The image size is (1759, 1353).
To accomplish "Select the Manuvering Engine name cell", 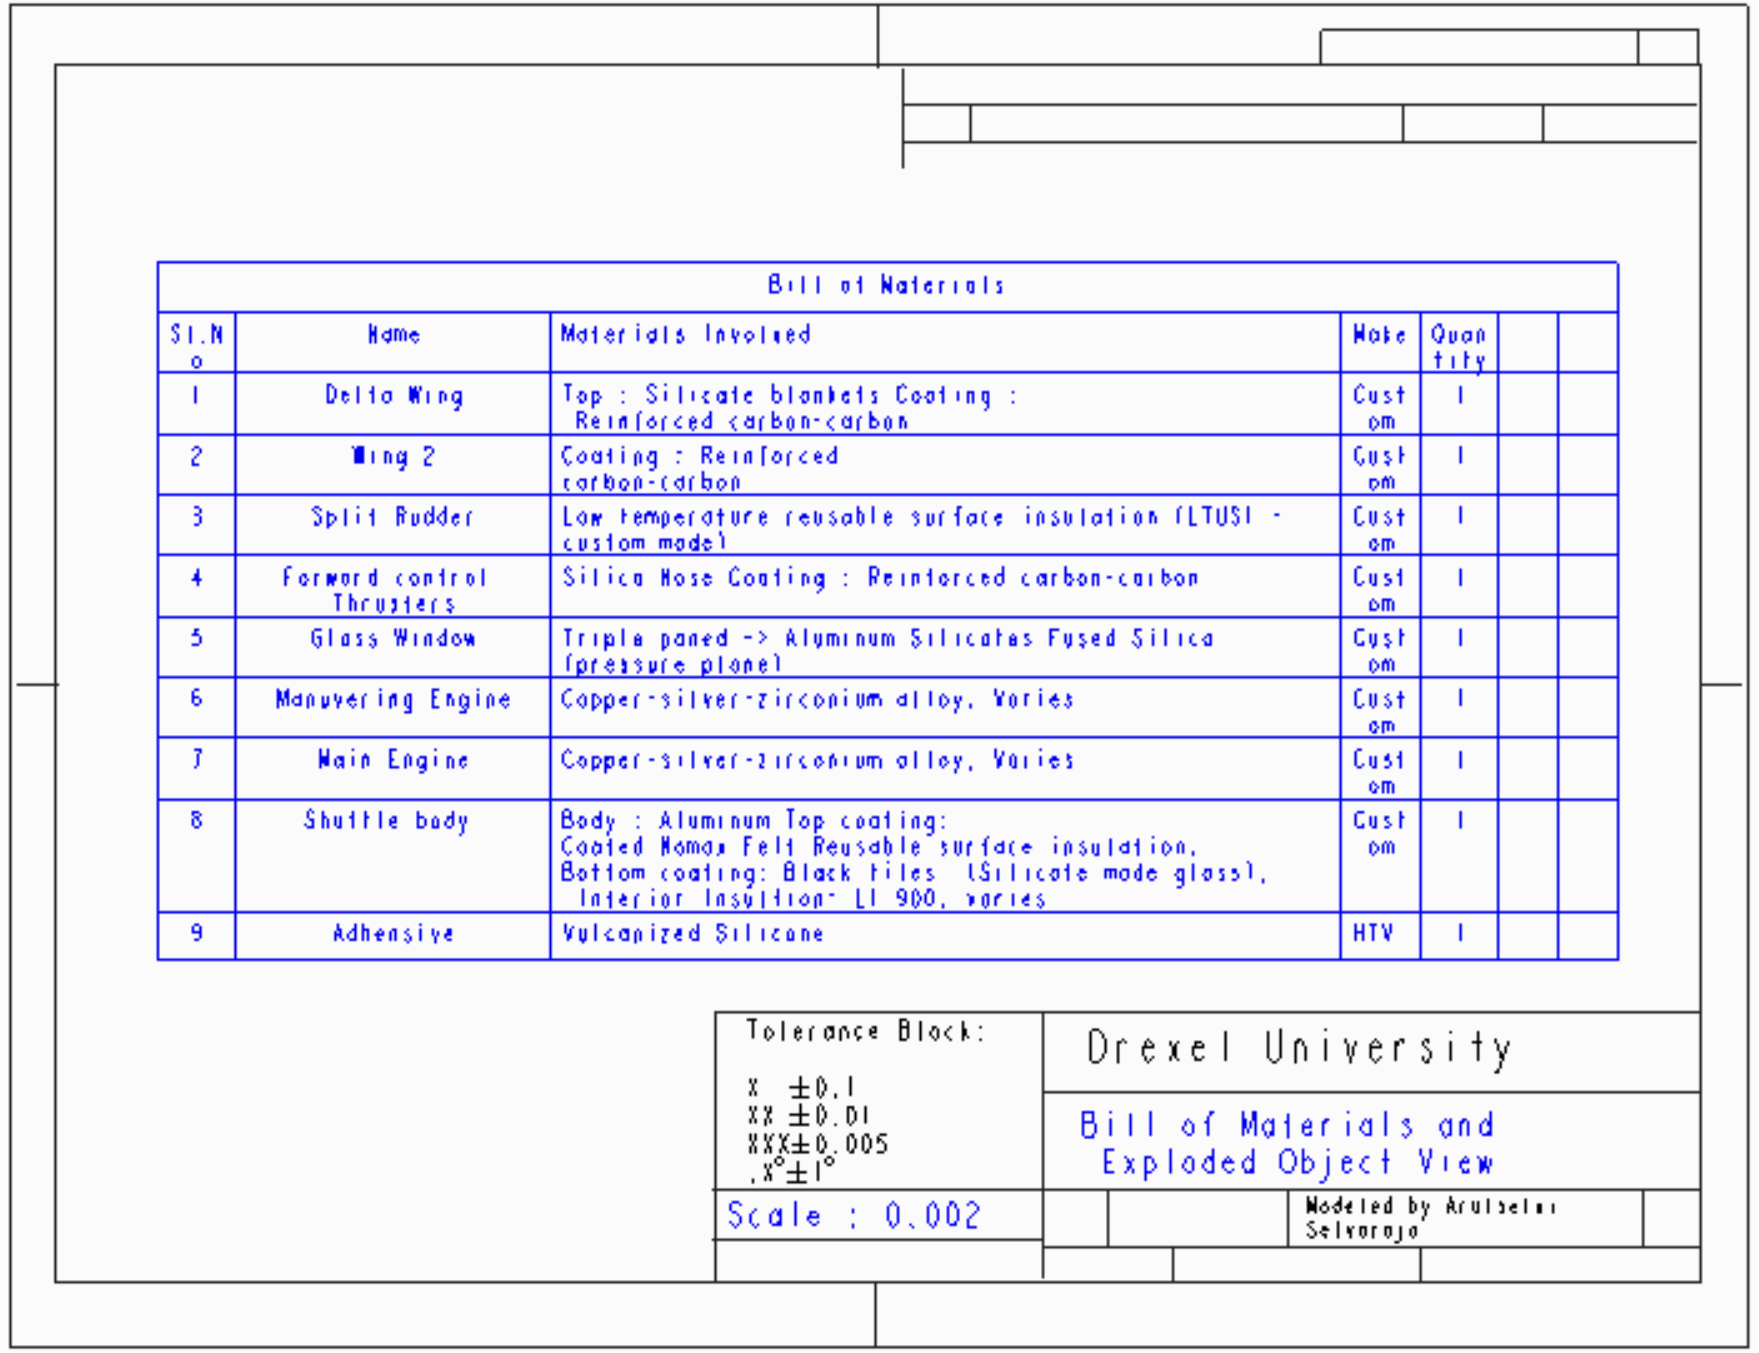I will point(393,700).
